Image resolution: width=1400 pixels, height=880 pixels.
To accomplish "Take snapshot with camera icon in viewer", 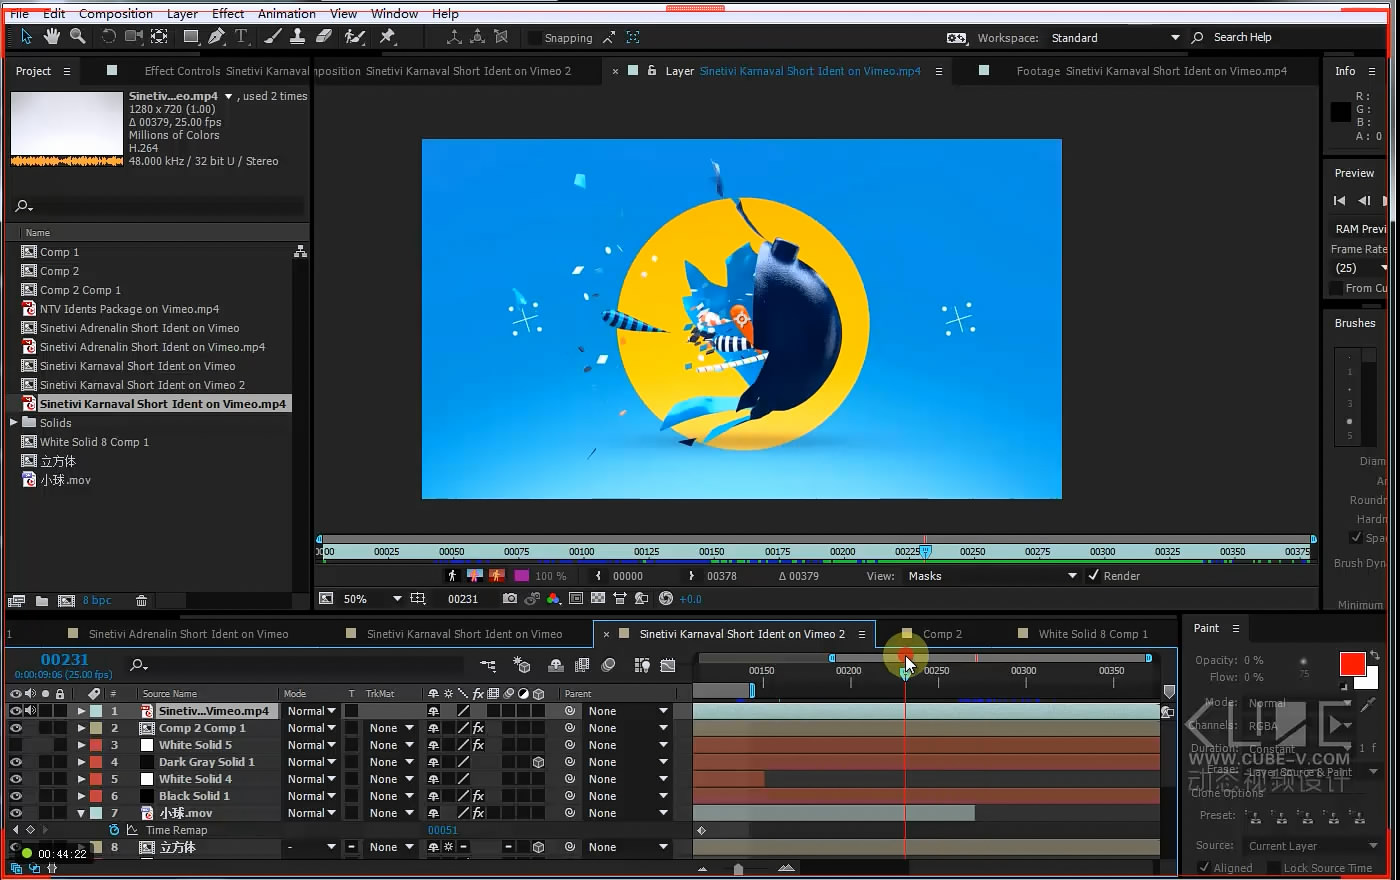I will (510, 599).
